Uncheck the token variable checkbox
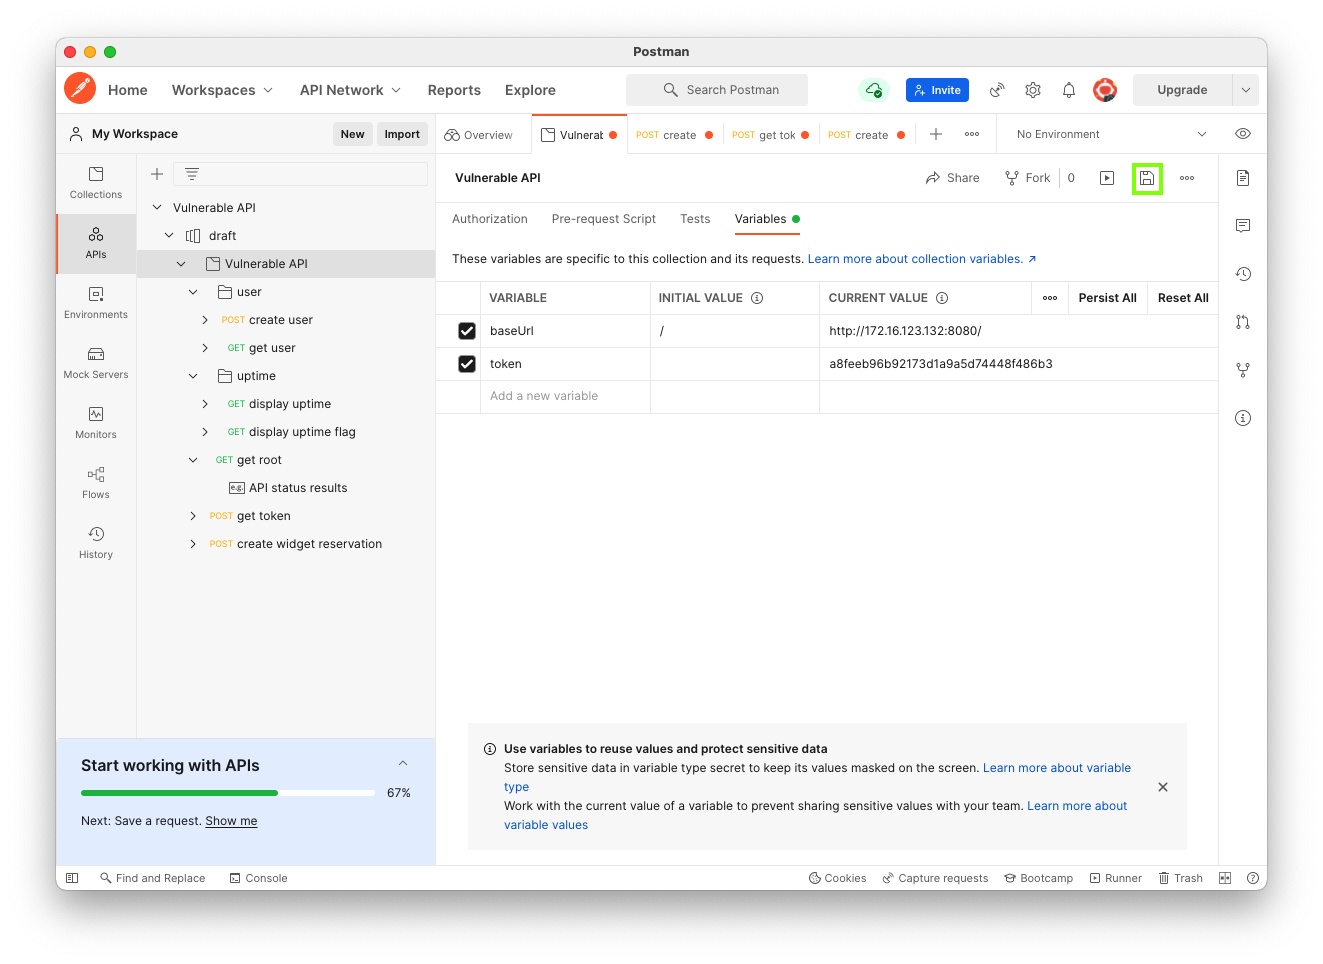 tap(467, 364)
